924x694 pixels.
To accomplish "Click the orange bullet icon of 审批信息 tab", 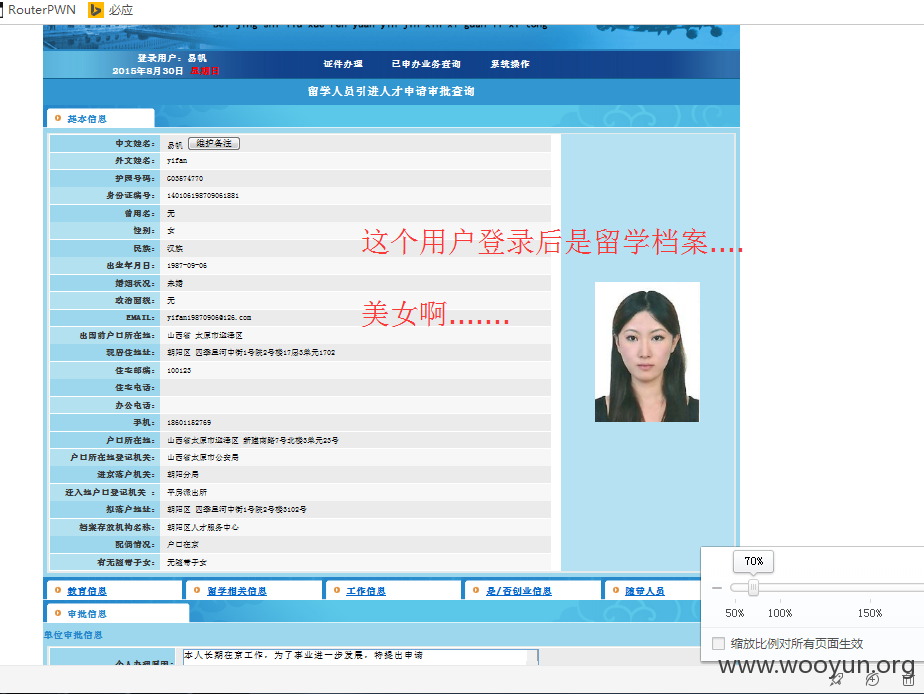I will click(x=58, y=613).
